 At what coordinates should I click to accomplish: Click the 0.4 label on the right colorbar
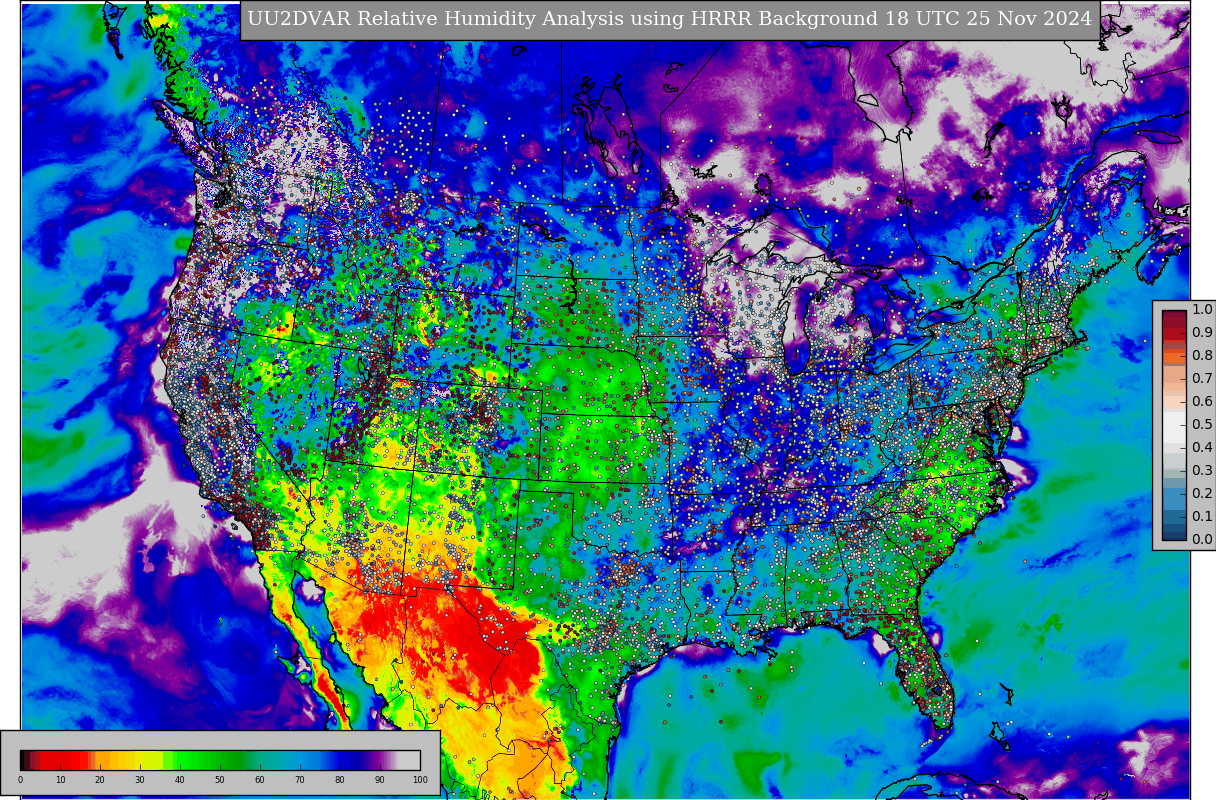click(1202, 448)
